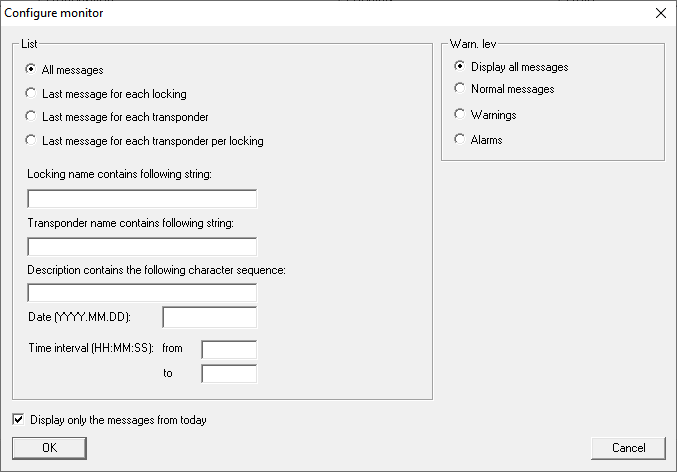Select the Warnings radio button
Viewport: 677px width, 472px height.
(460, 115)
